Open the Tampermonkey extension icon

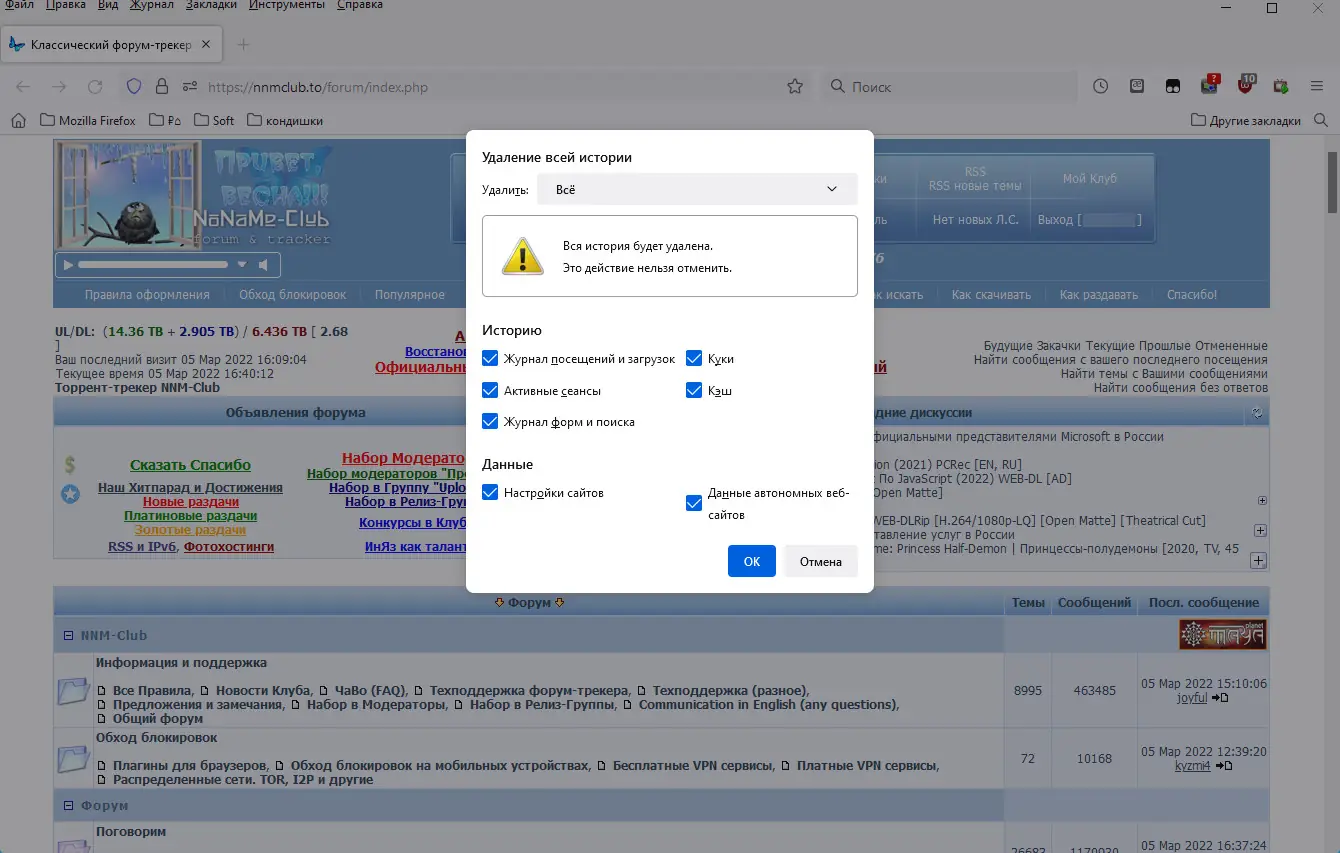point(1173,87)
